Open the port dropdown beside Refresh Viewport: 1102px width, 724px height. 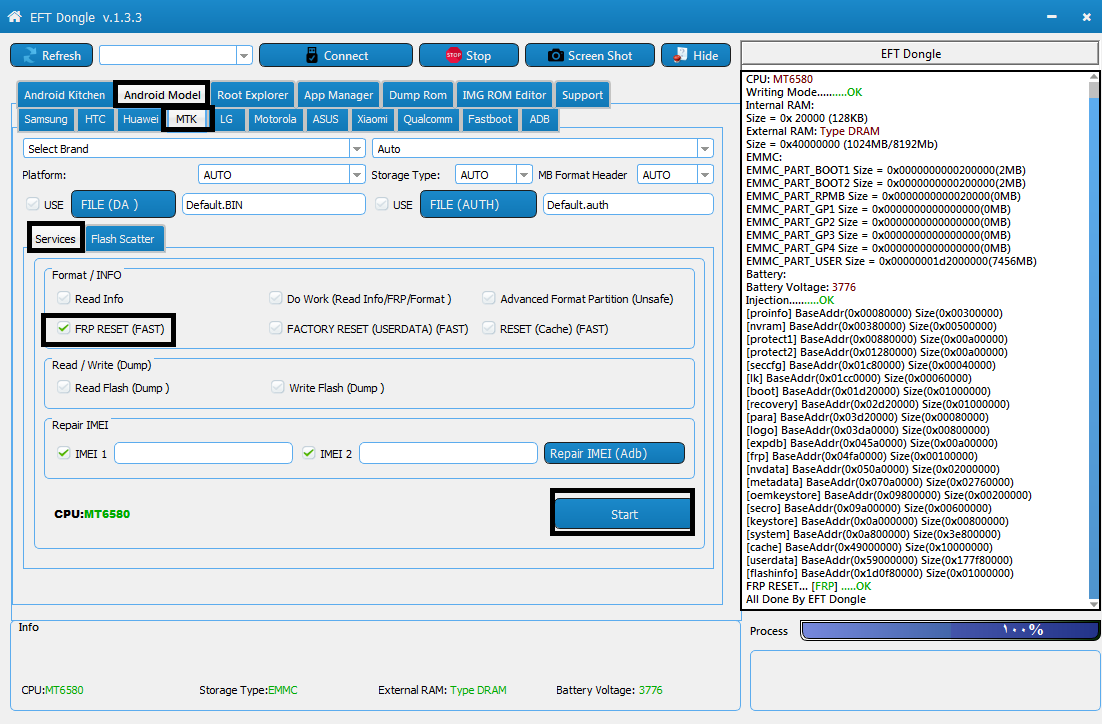(x=244, y=56)
